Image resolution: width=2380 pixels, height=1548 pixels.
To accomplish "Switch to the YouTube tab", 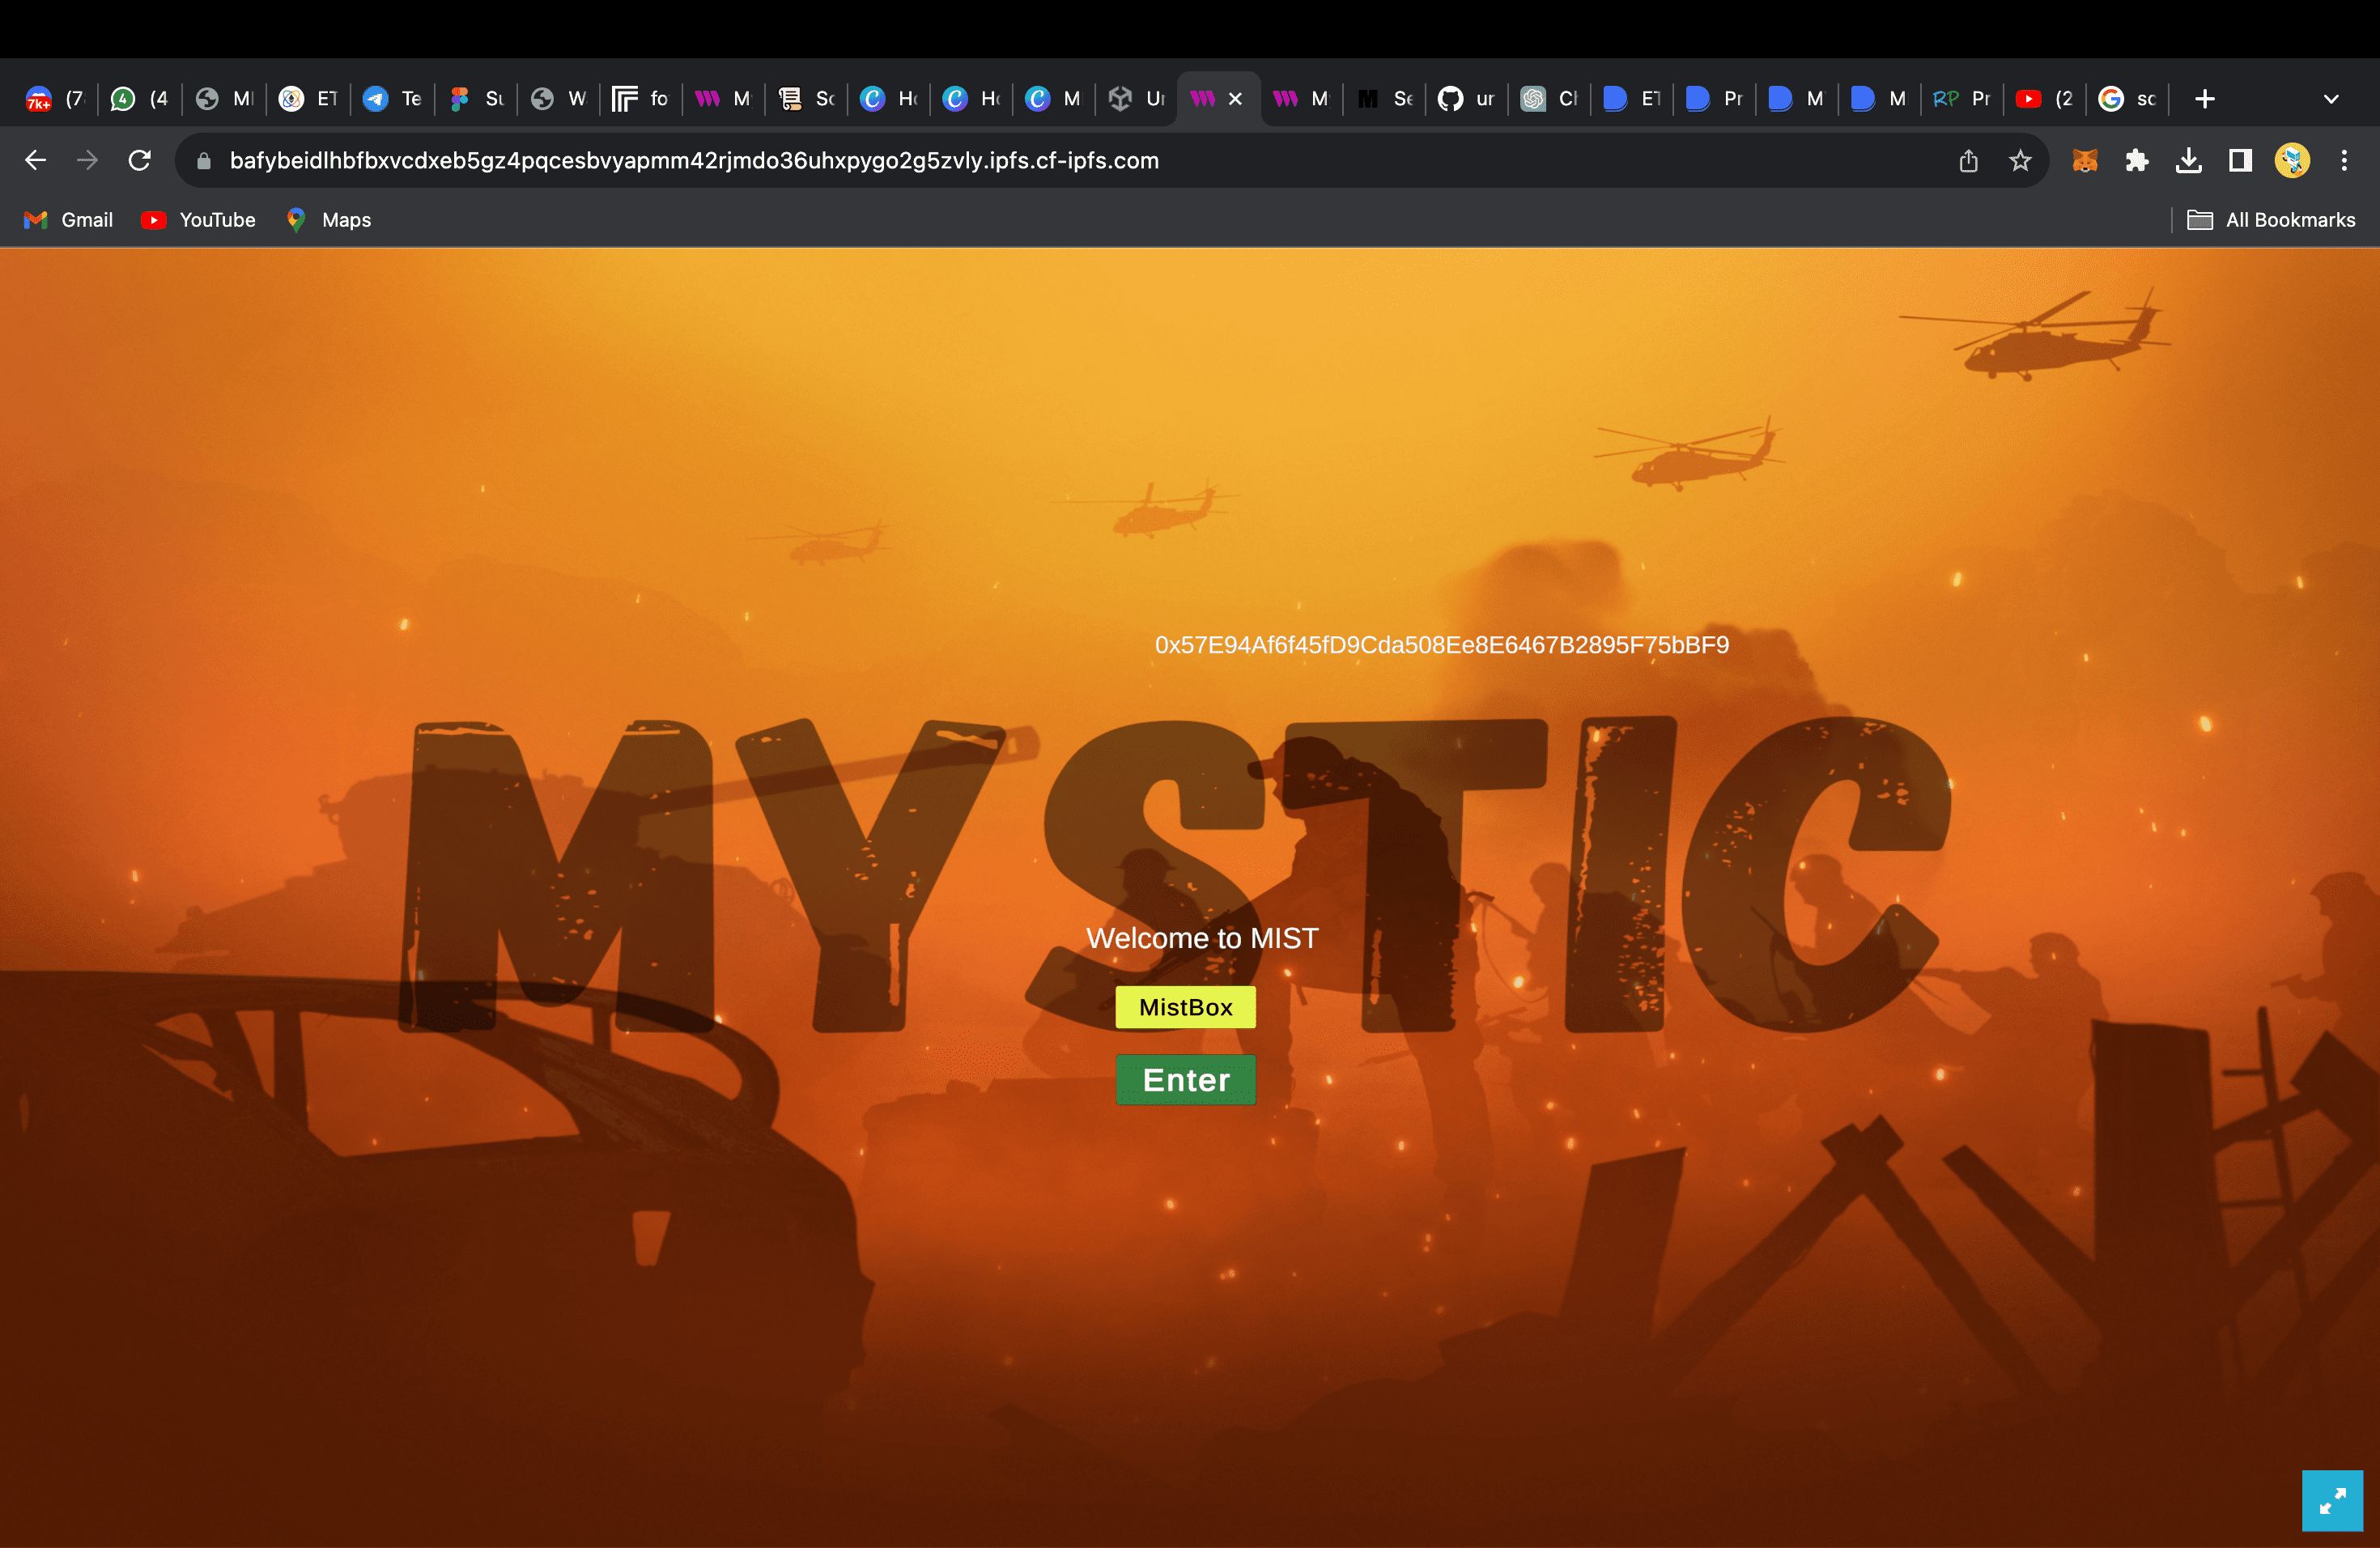I will pos(2046,99).
